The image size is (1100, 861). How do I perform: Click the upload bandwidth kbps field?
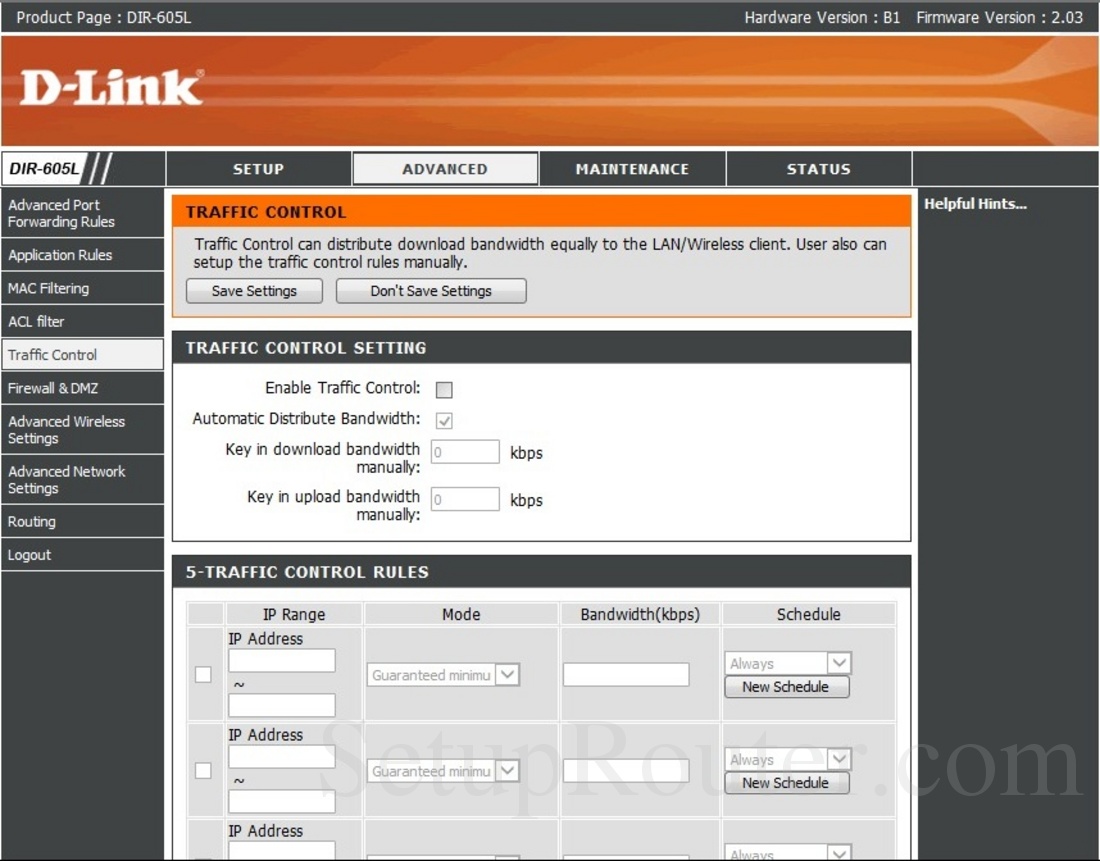pos(465,500)
